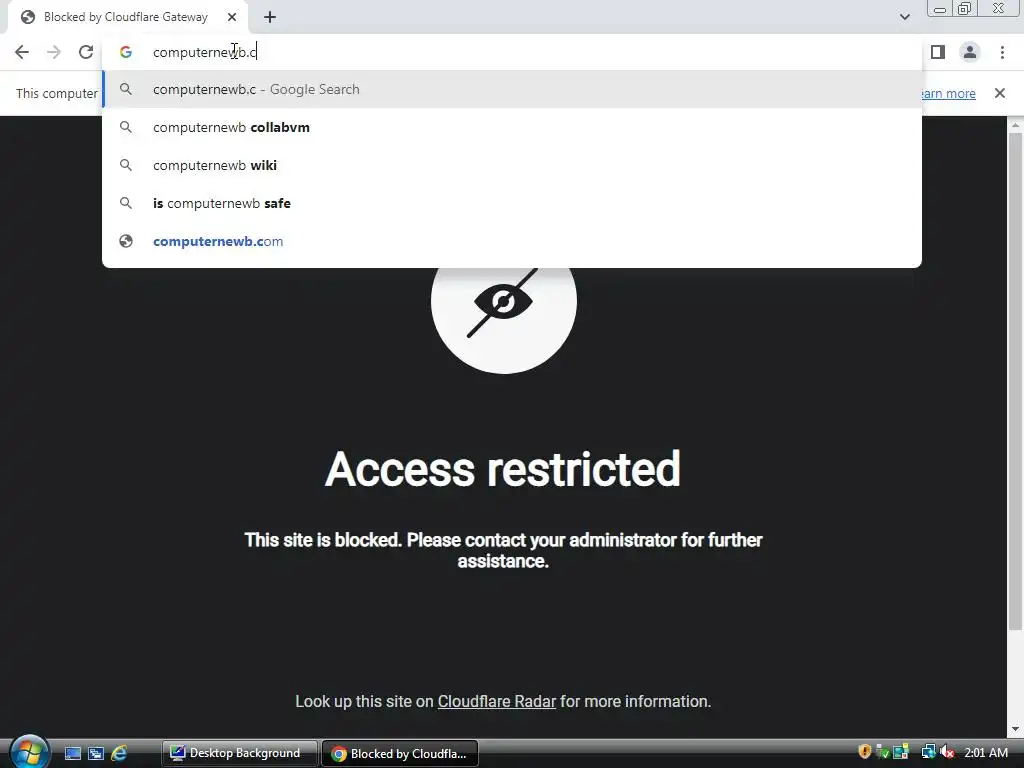Switch to the Desktop Background taskbar window
This screenshot has height=768, width=1024.
pyautogui.click(x=239, y=753)
